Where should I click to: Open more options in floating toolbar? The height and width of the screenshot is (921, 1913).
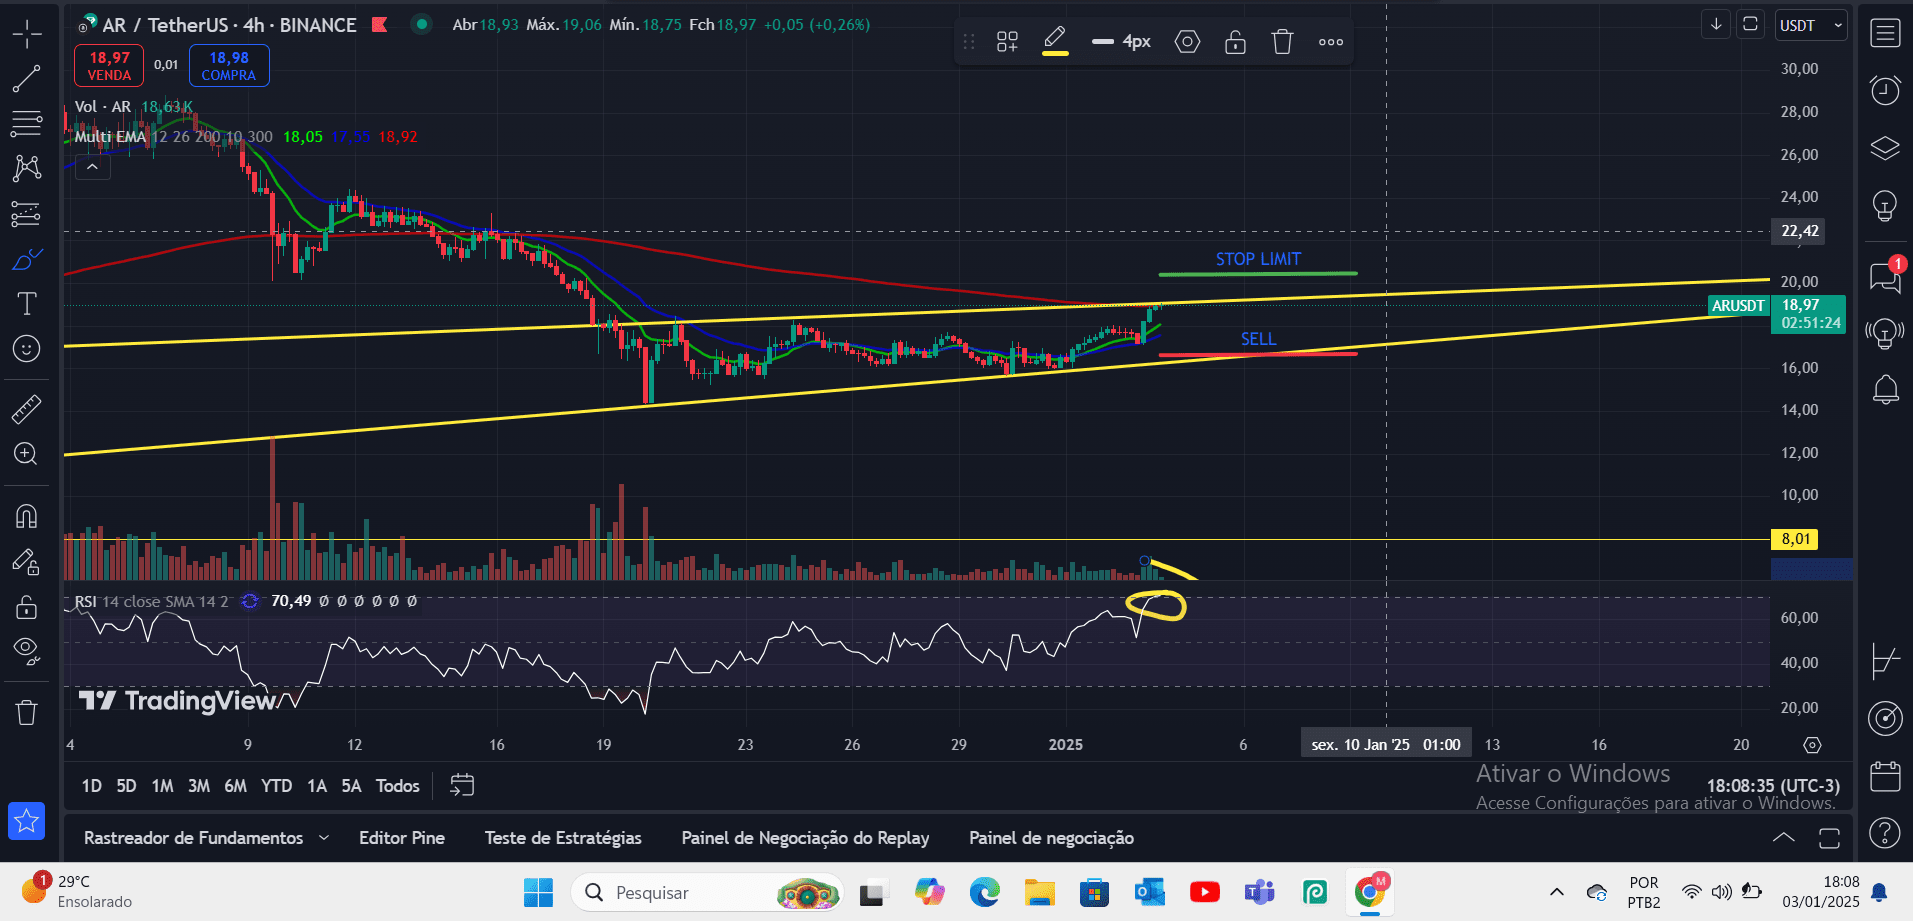[1330, 42]
